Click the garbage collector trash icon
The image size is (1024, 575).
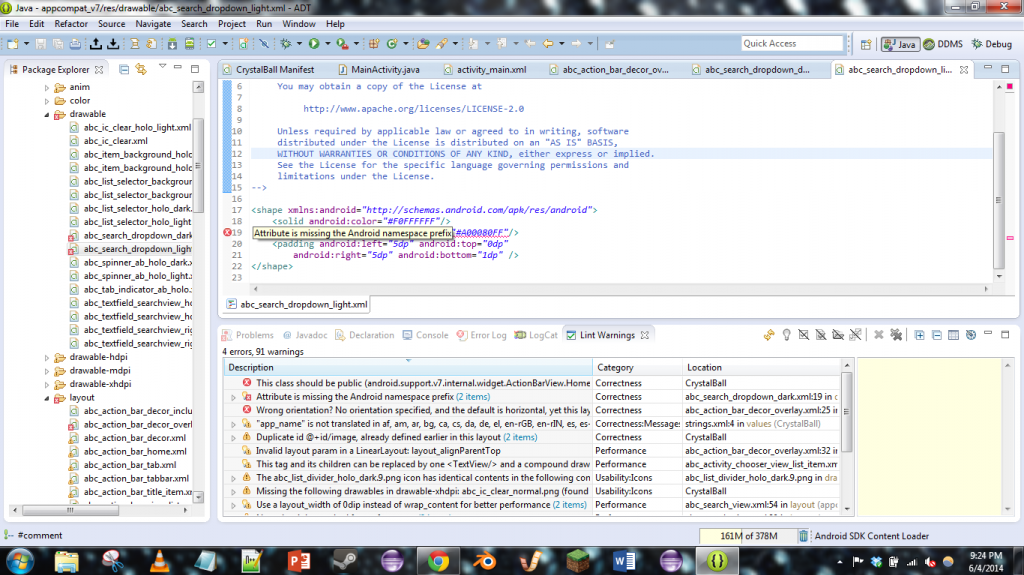click(804, 536)
